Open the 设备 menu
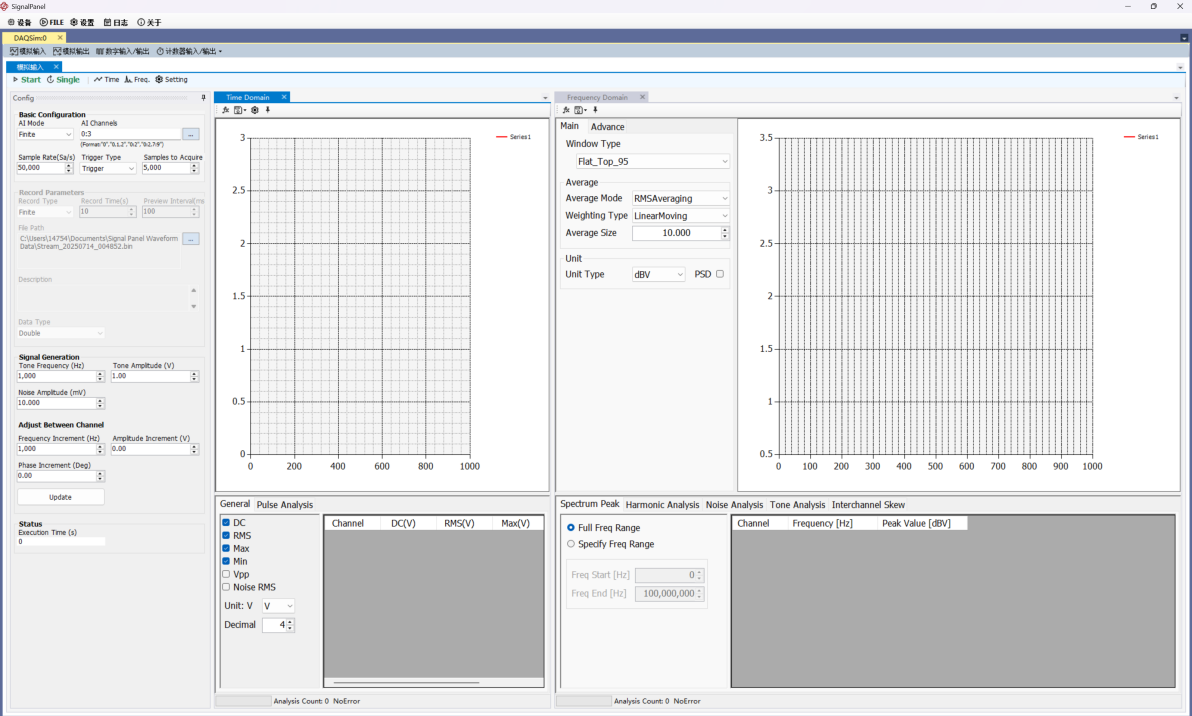The width and height of the screenshot is (1192, 716). pyautogui.click(x=20, y=22)
